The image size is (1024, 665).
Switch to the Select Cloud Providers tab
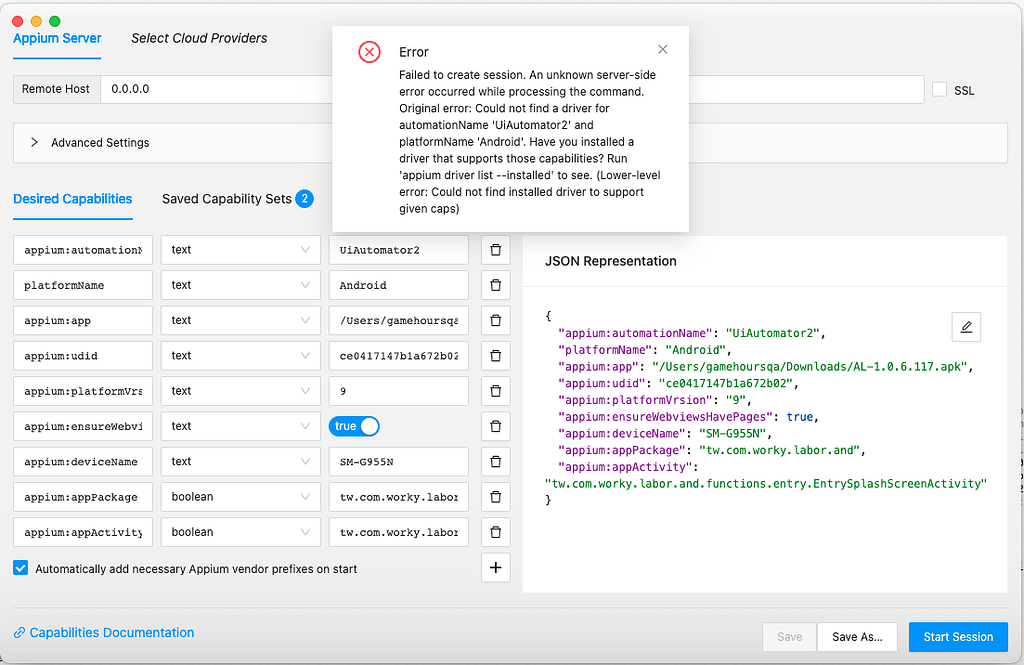point(199,38)
